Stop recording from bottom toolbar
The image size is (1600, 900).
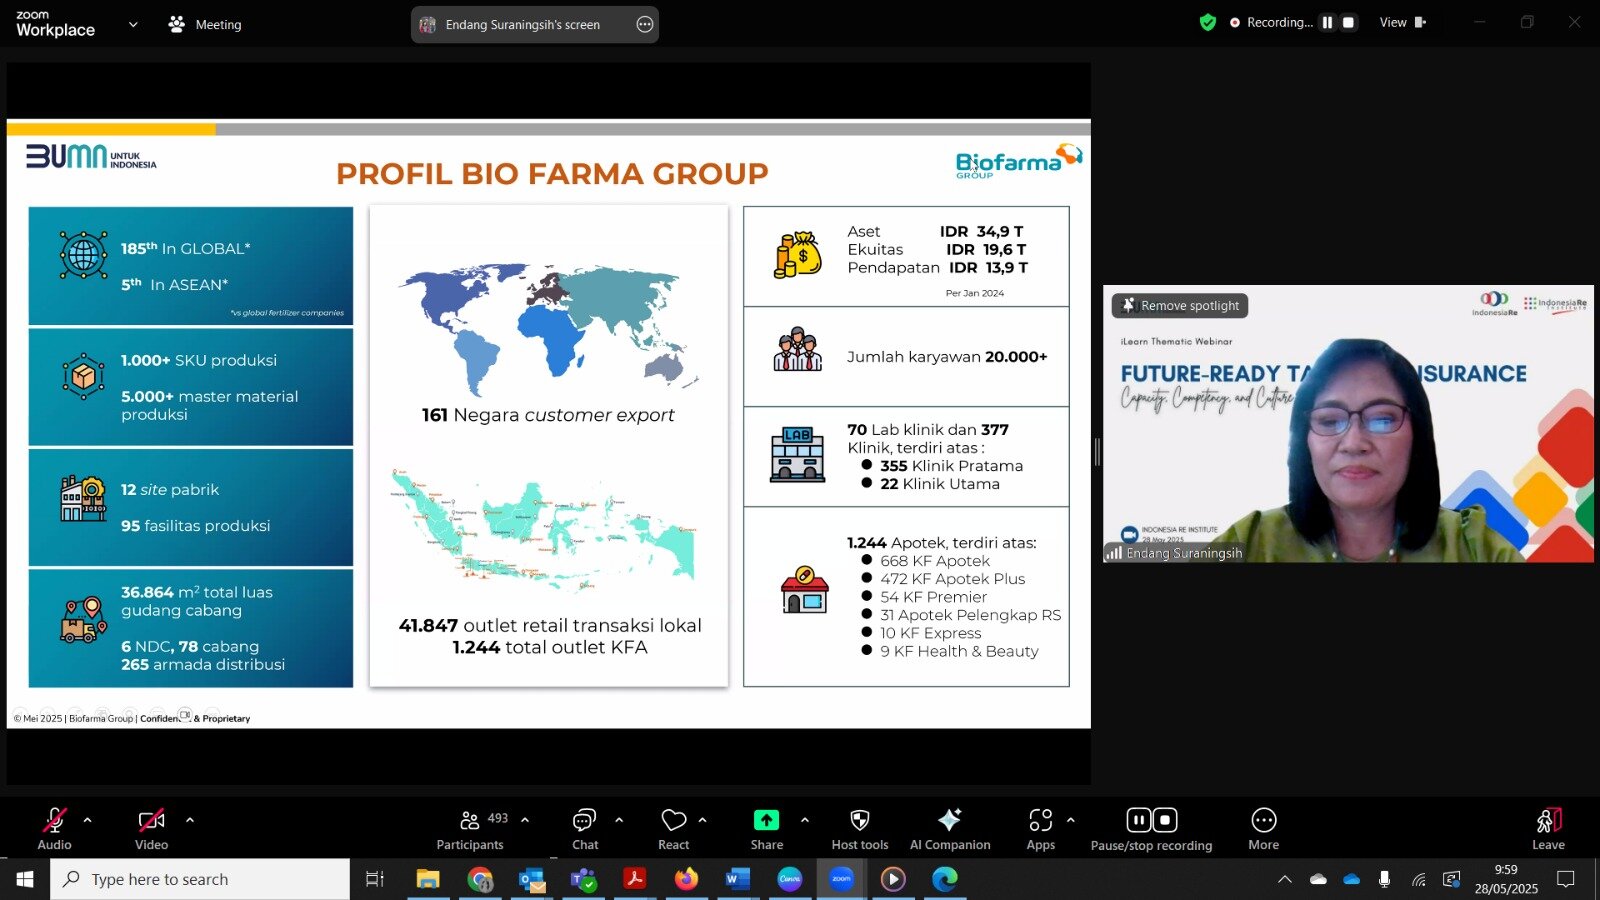1165,820
